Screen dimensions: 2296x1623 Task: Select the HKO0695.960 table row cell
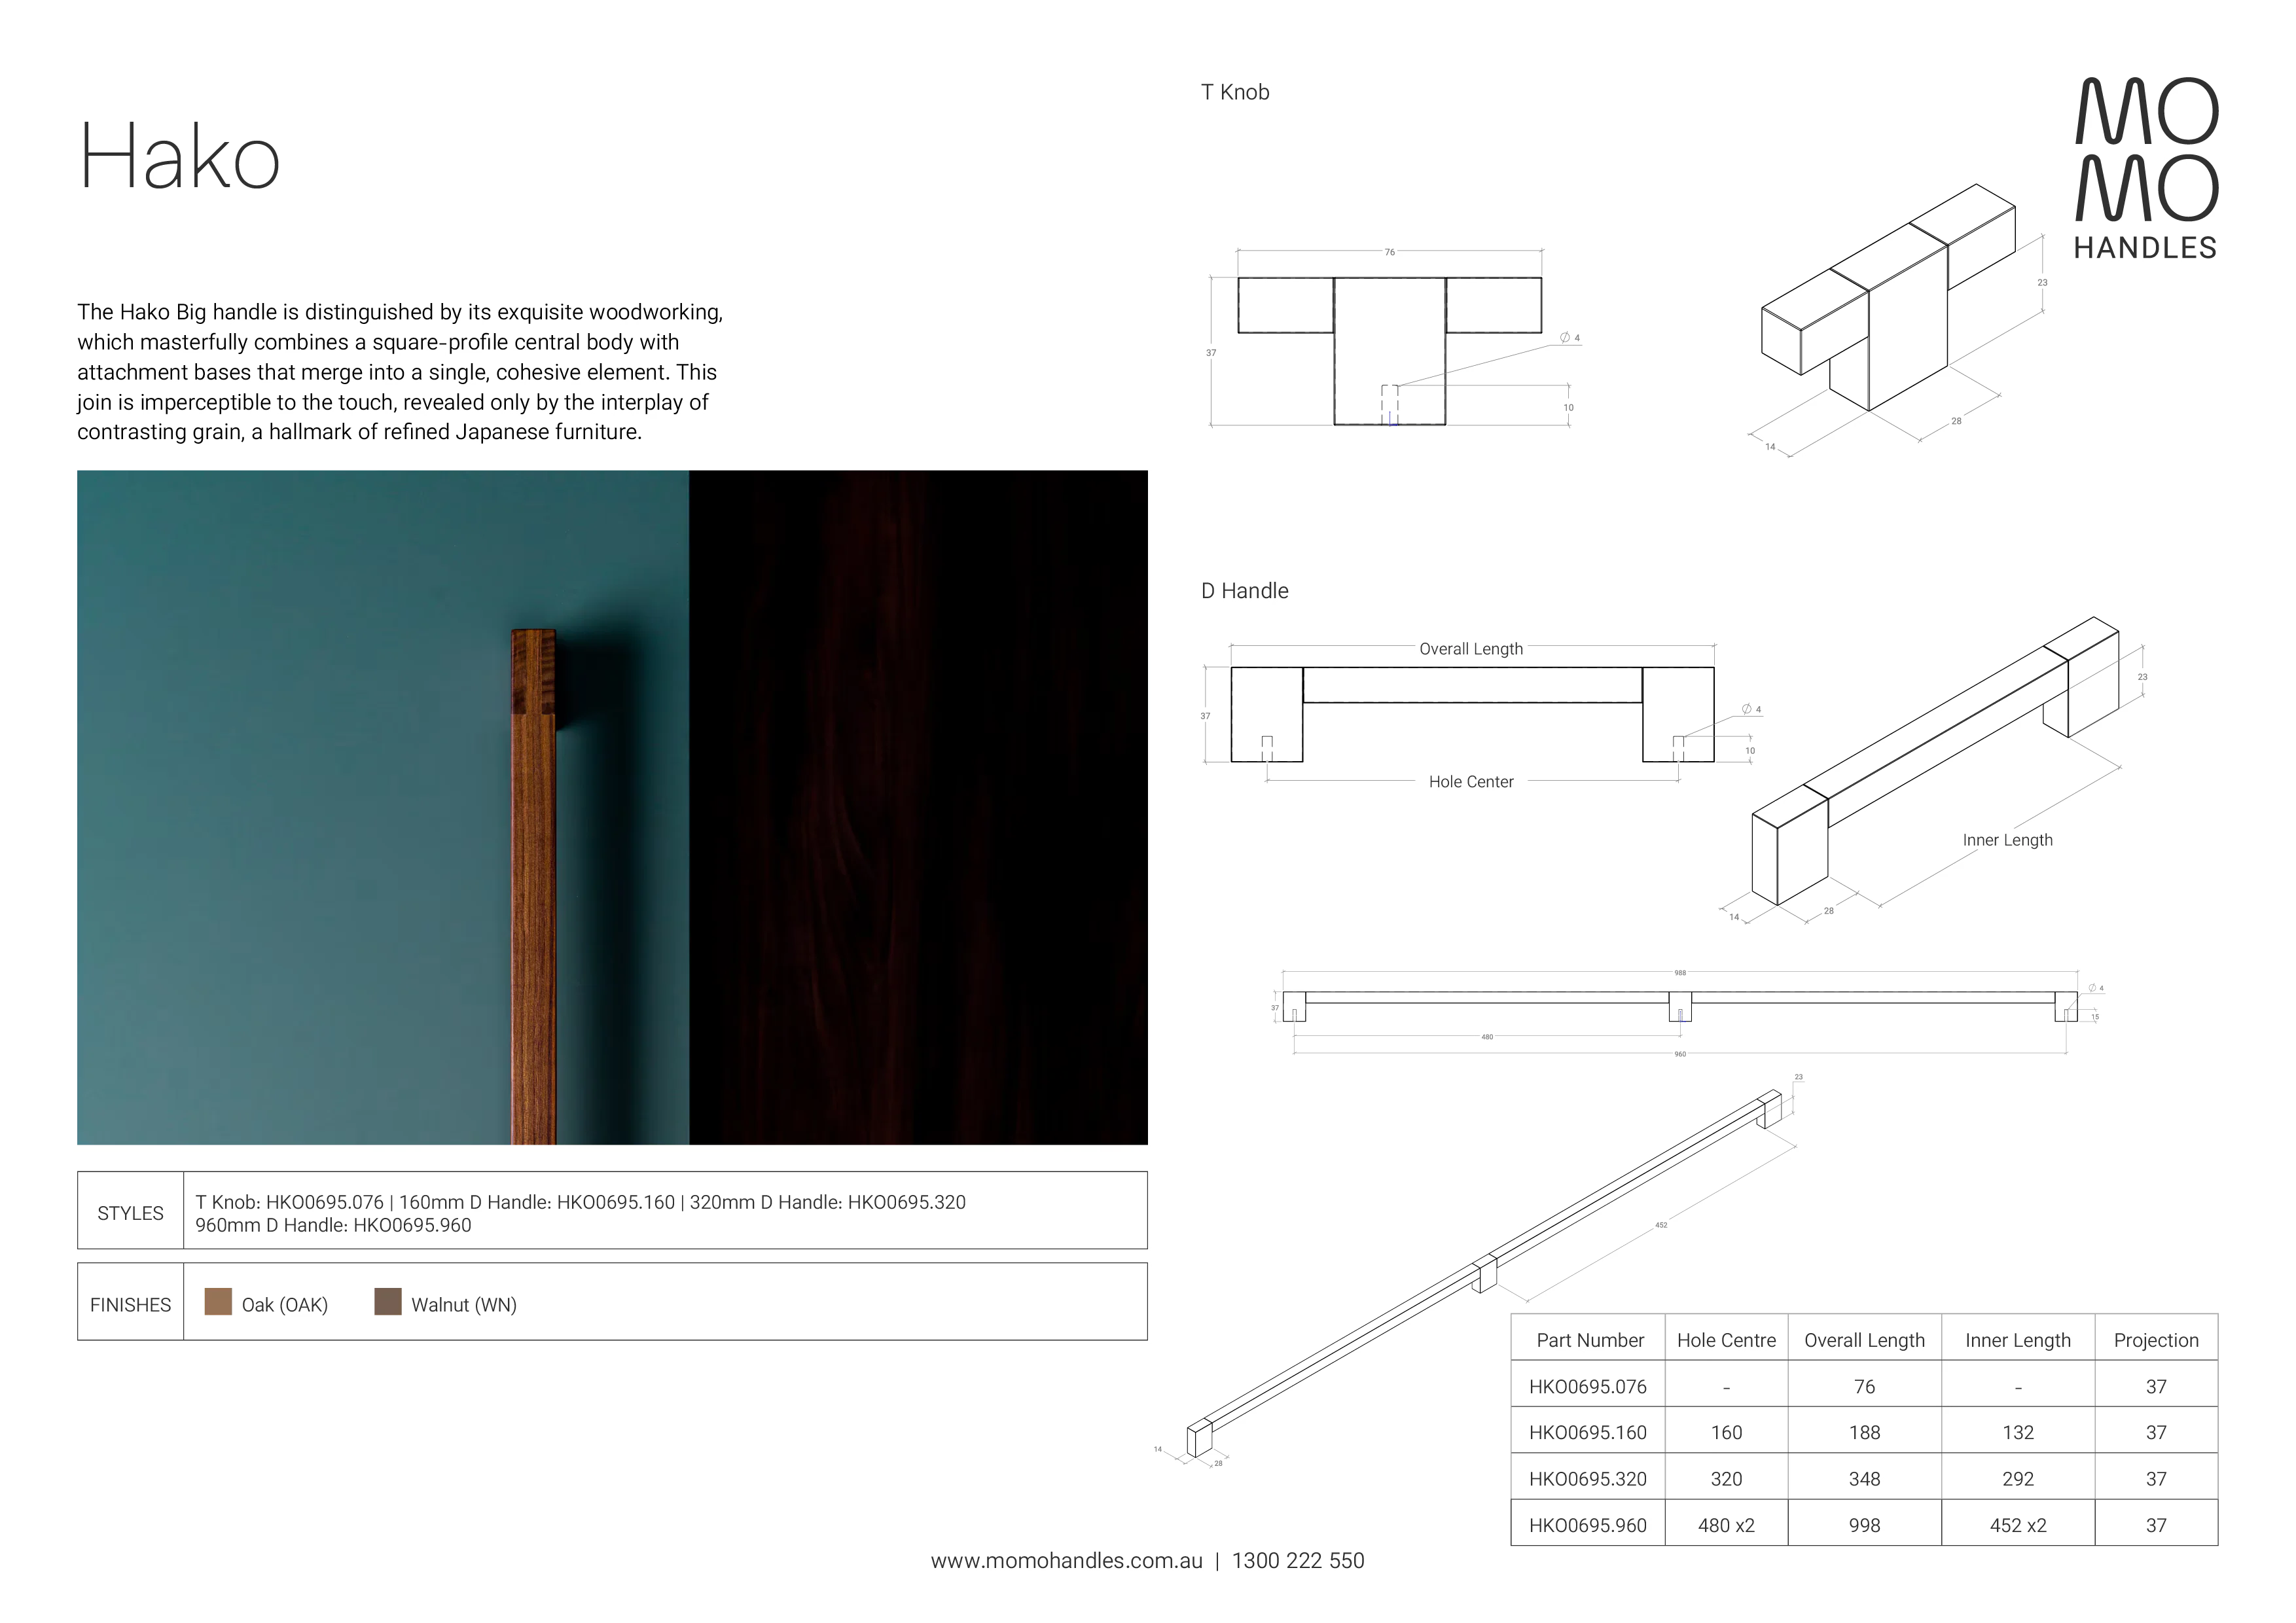coord(1587,1525)
